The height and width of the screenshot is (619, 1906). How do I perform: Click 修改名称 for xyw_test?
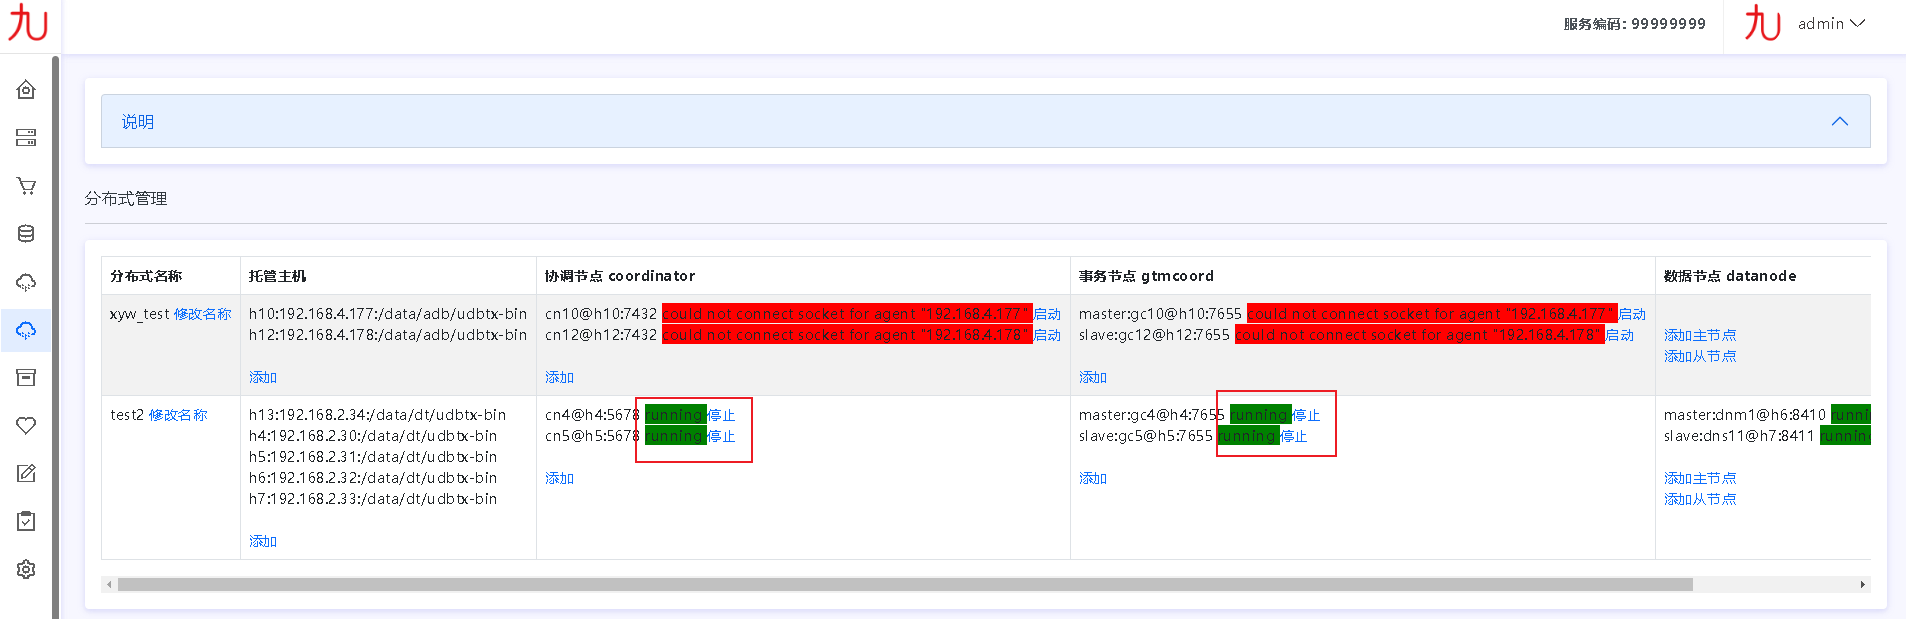[202, 314]
